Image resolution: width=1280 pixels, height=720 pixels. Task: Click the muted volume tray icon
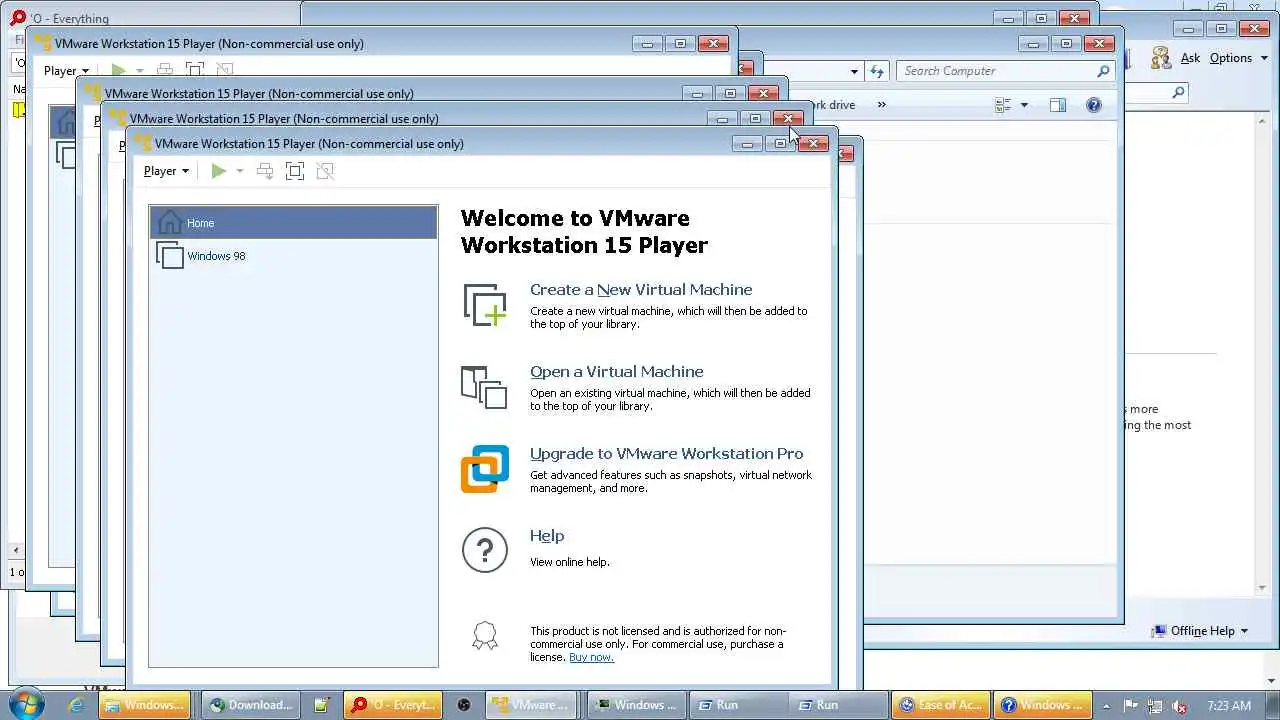coord(1179,706)
